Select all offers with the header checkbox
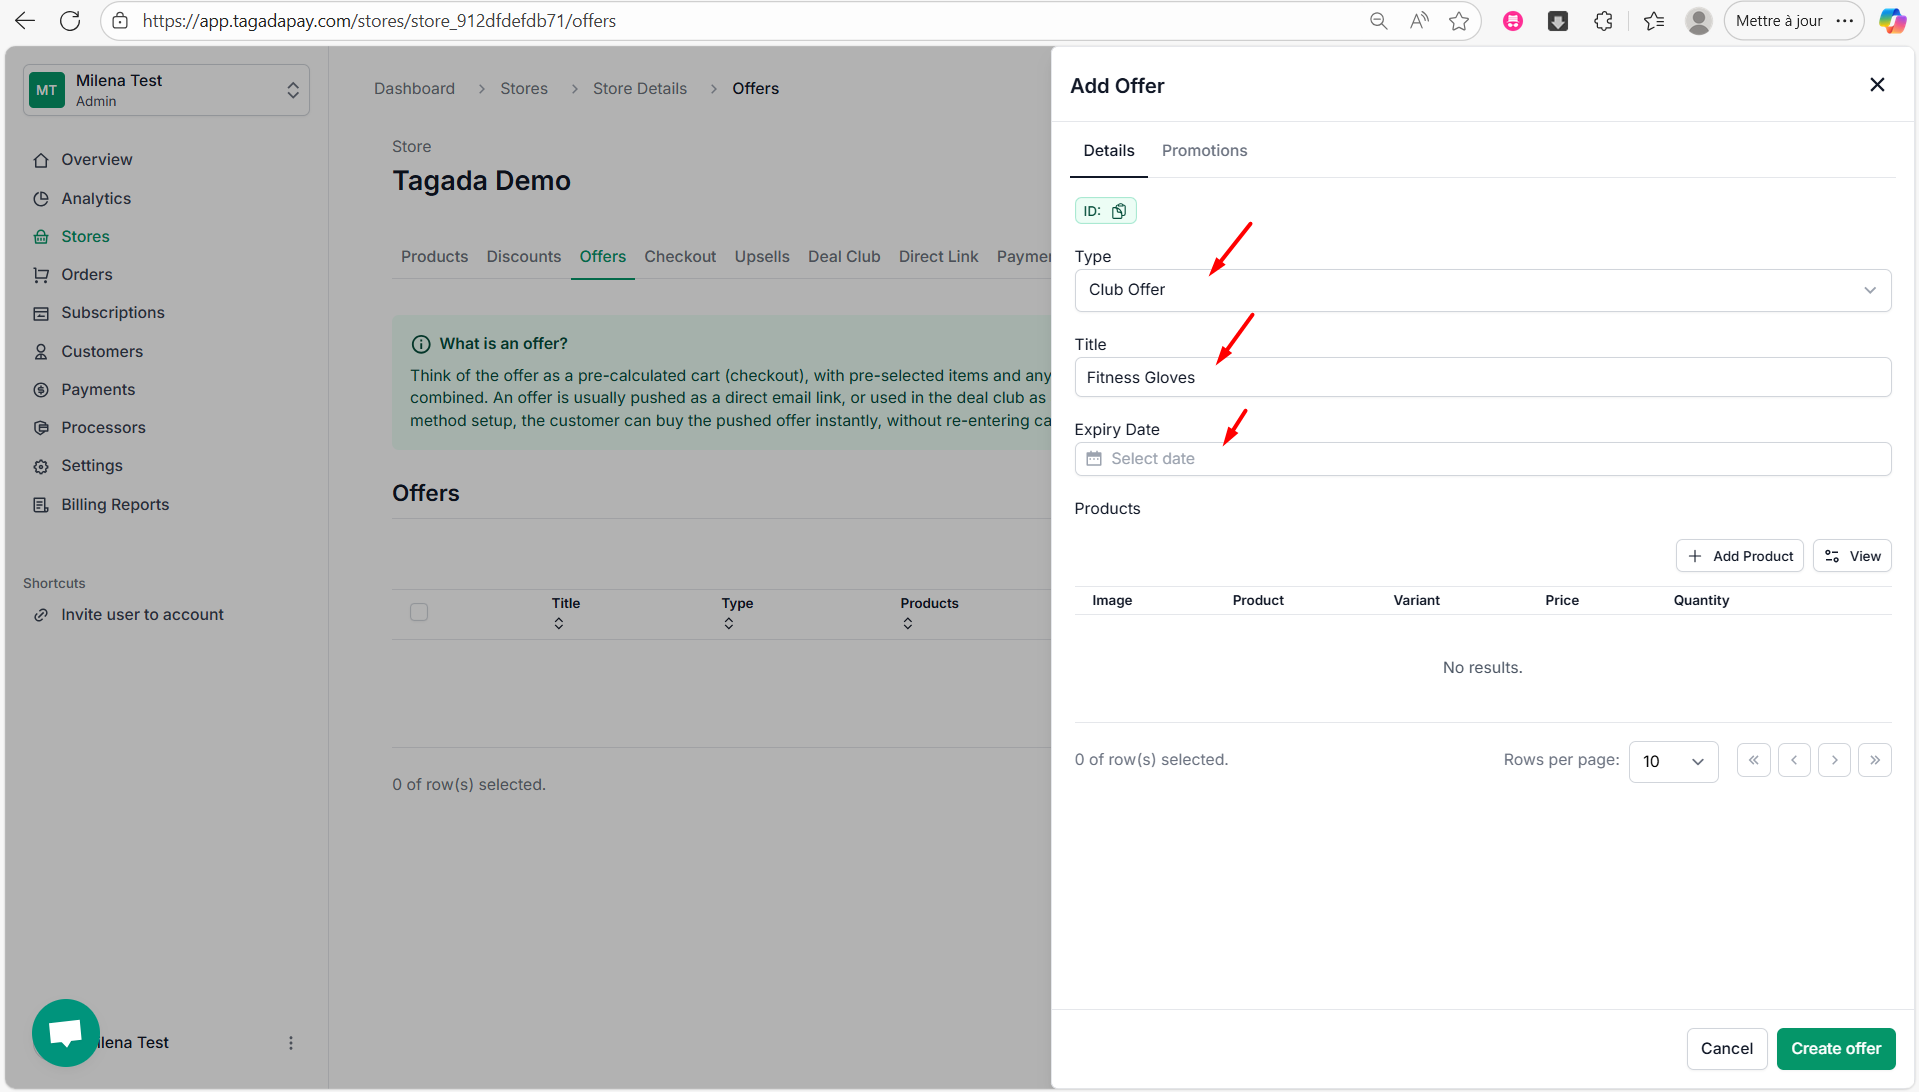Viewport: 1919px width, 1092px height. [419, 612]
